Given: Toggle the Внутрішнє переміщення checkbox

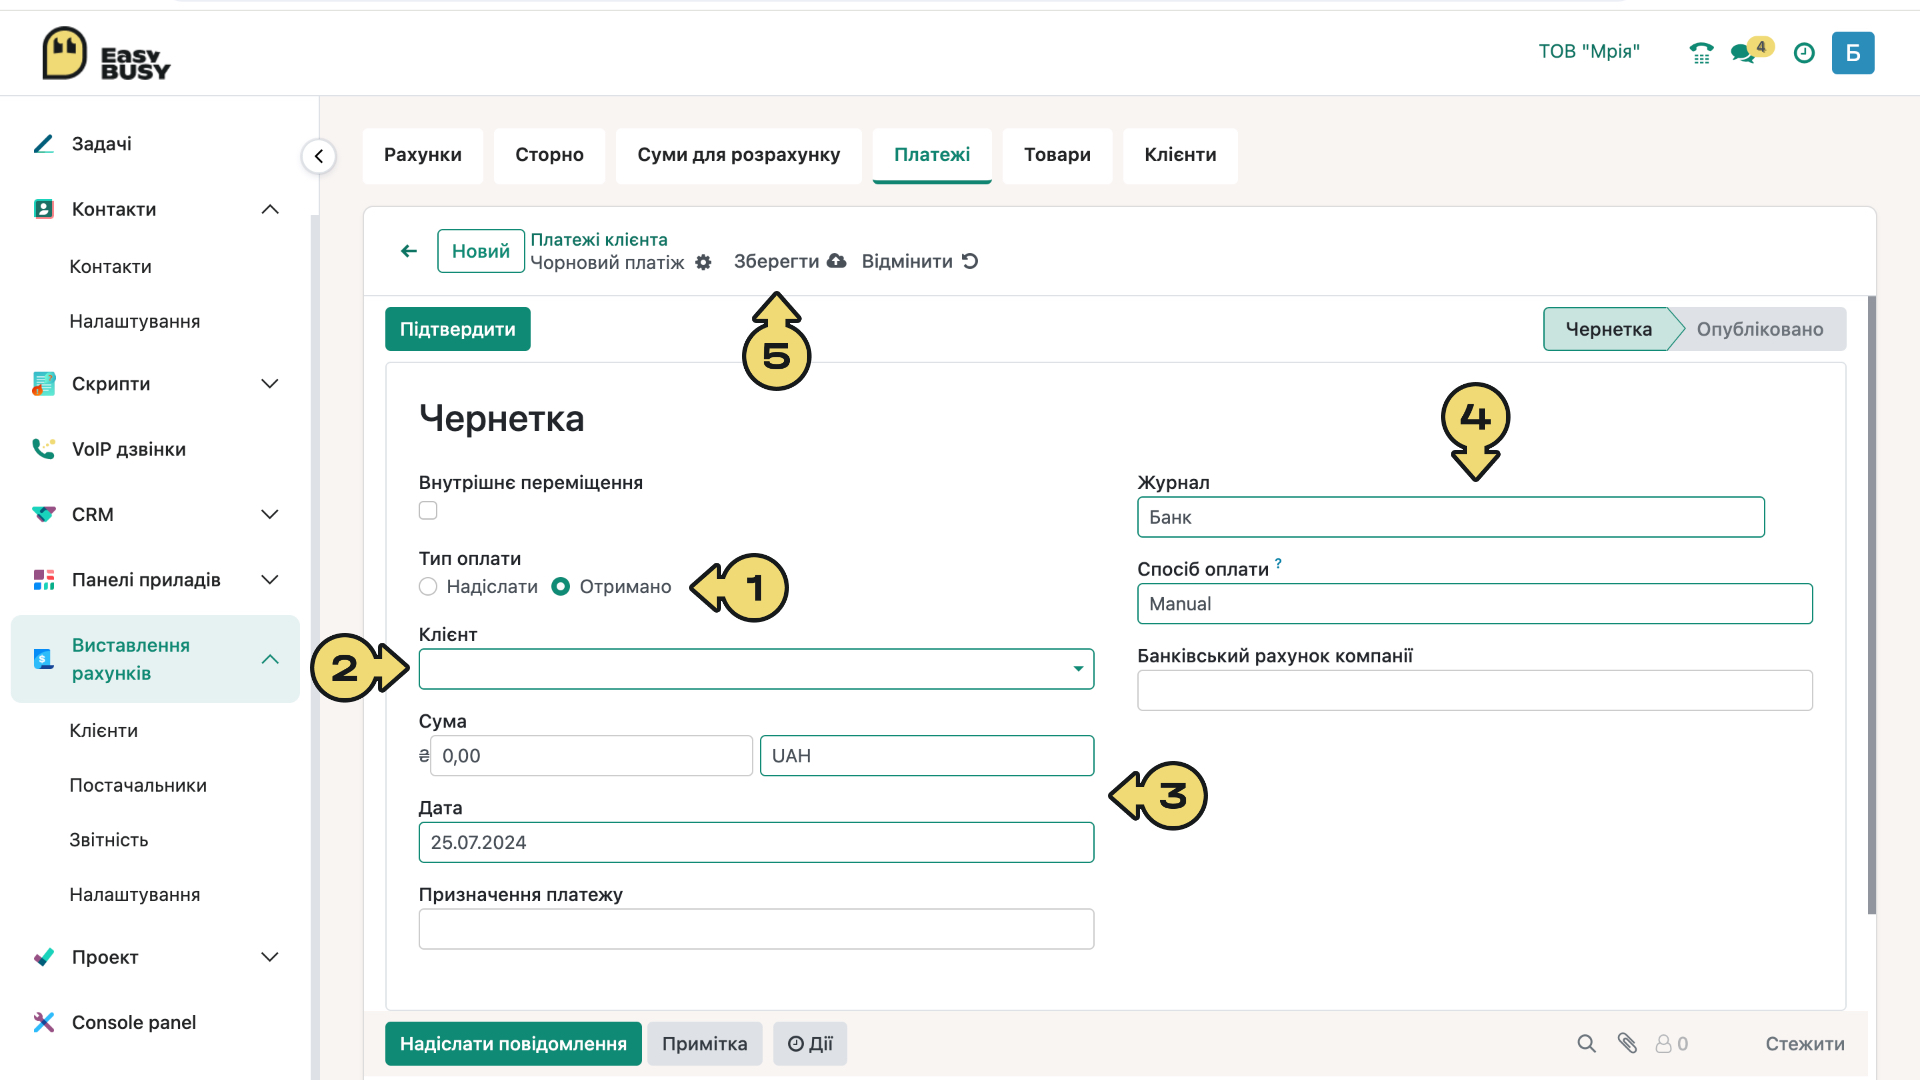Looking at the screenshot, I should pos(428,511).
